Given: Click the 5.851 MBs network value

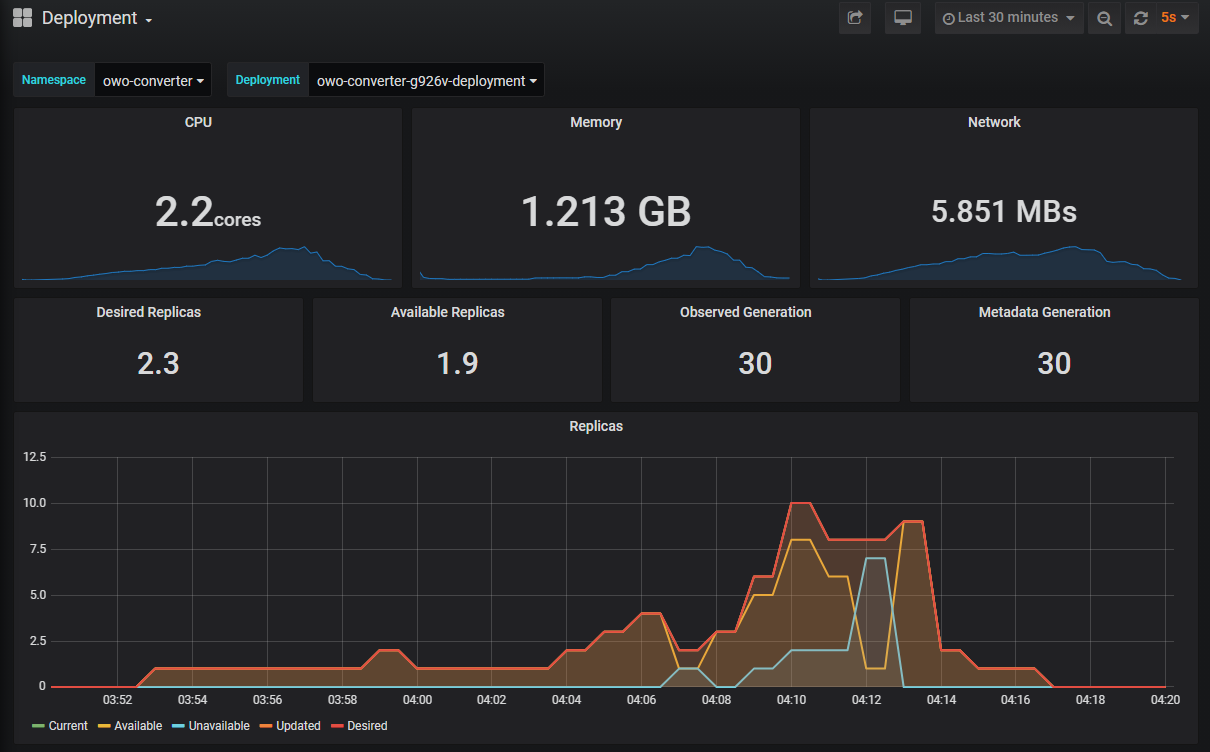Looking at the screenshot, I should [1004, 212].
